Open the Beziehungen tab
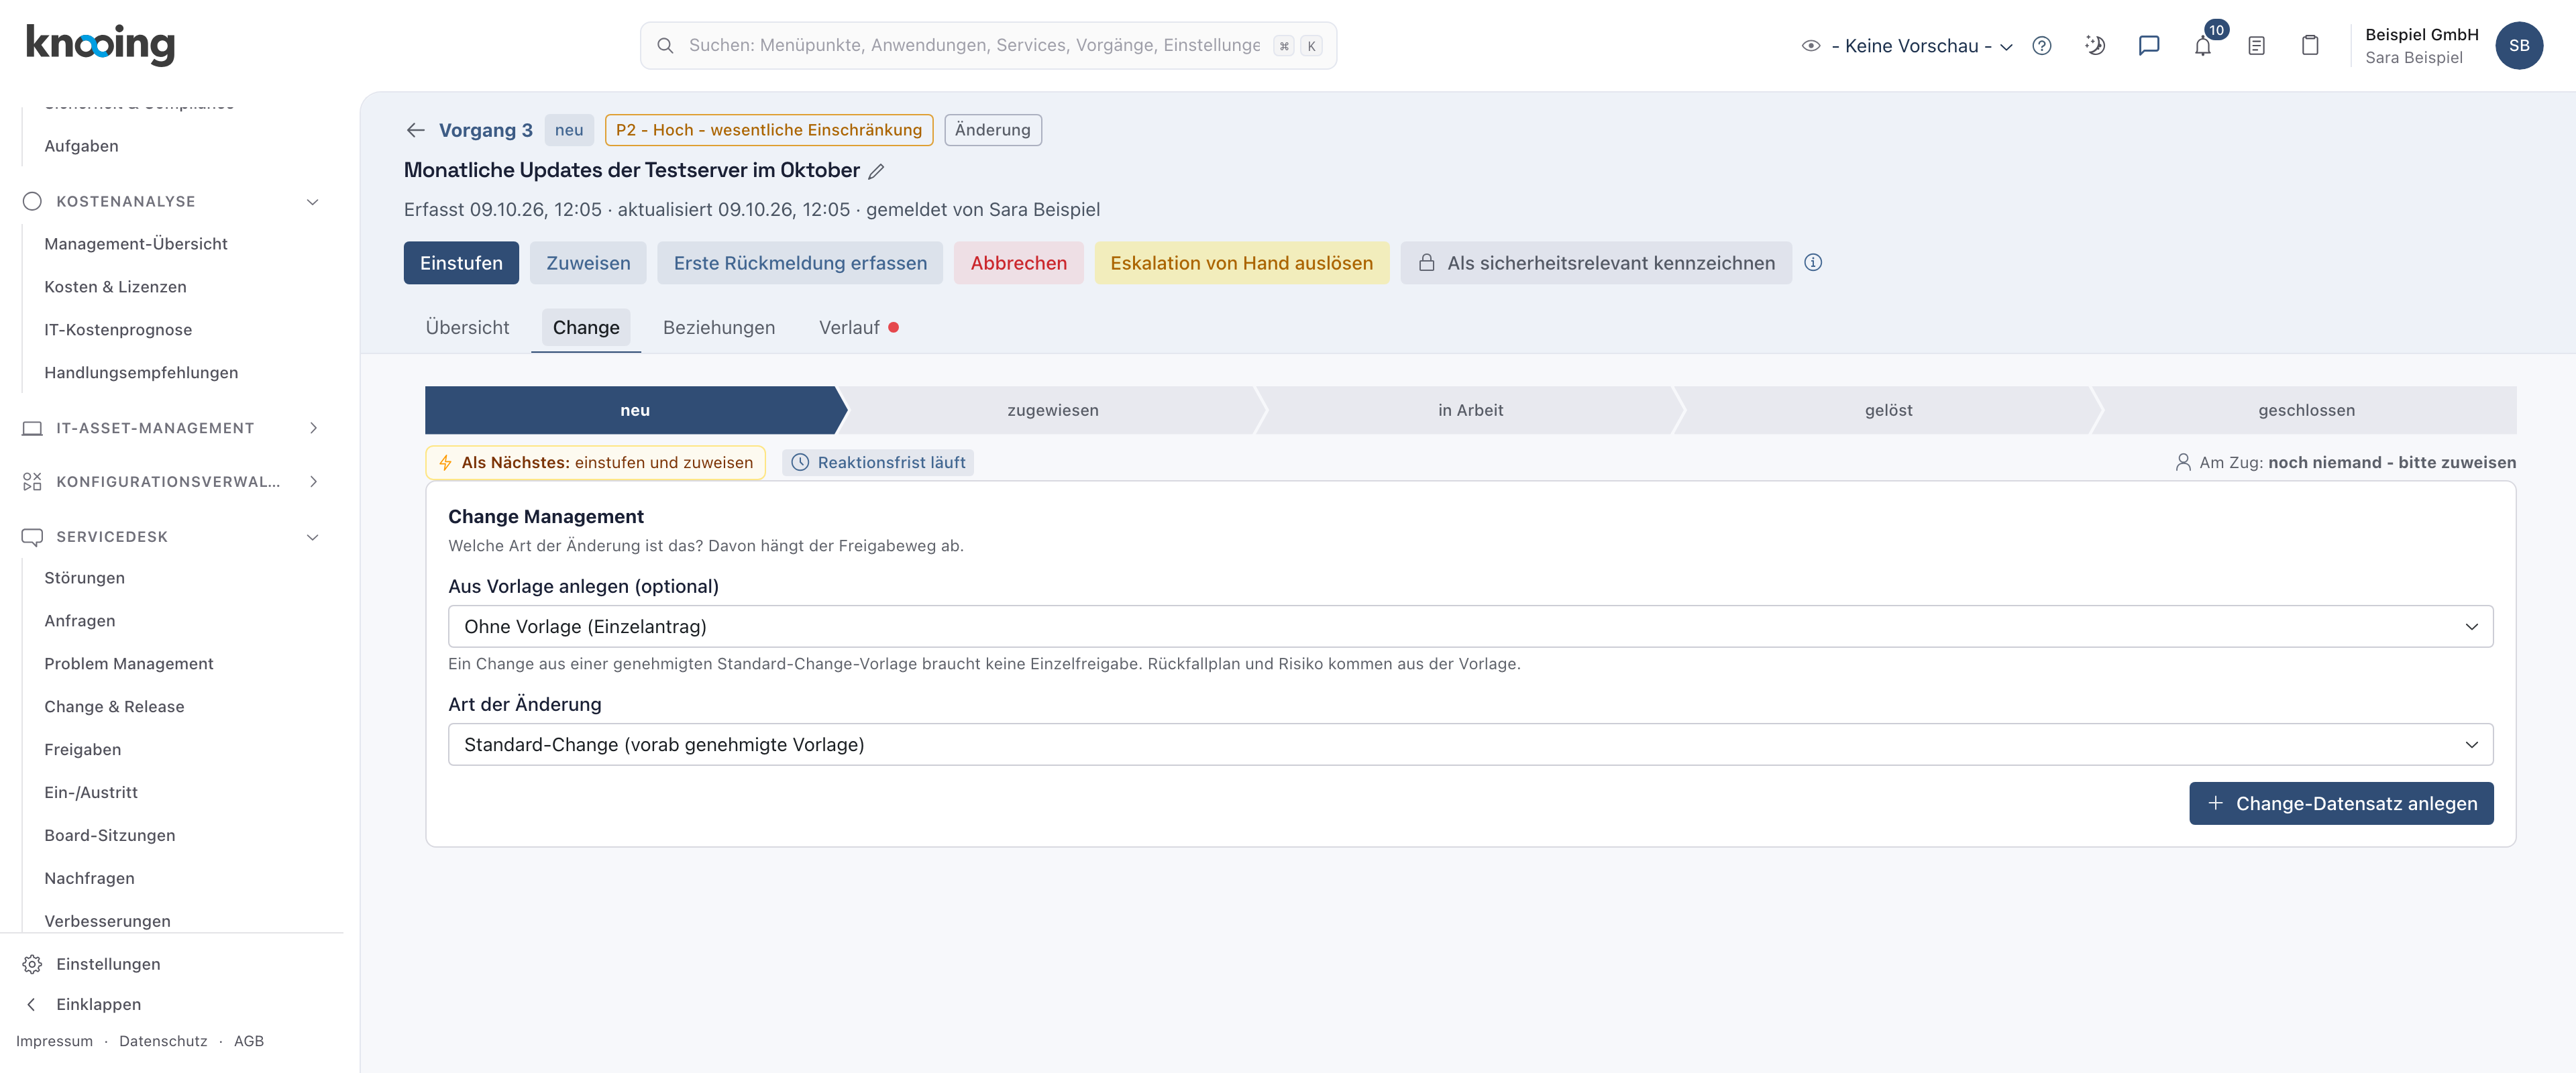 (x=718, y=328)
